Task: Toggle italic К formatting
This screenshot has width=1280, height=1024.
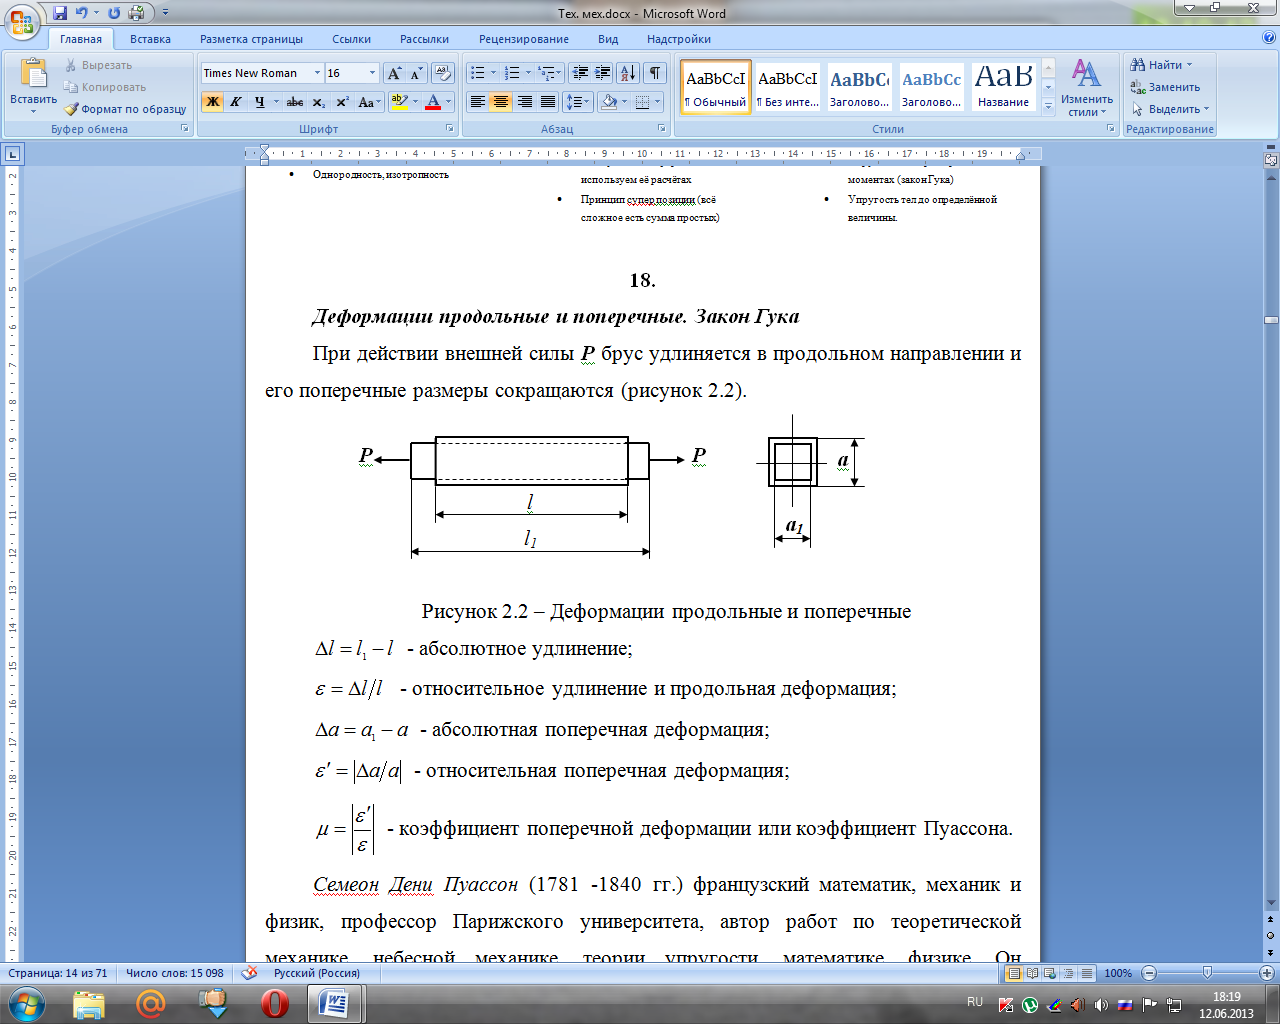Action: [236, 102]
